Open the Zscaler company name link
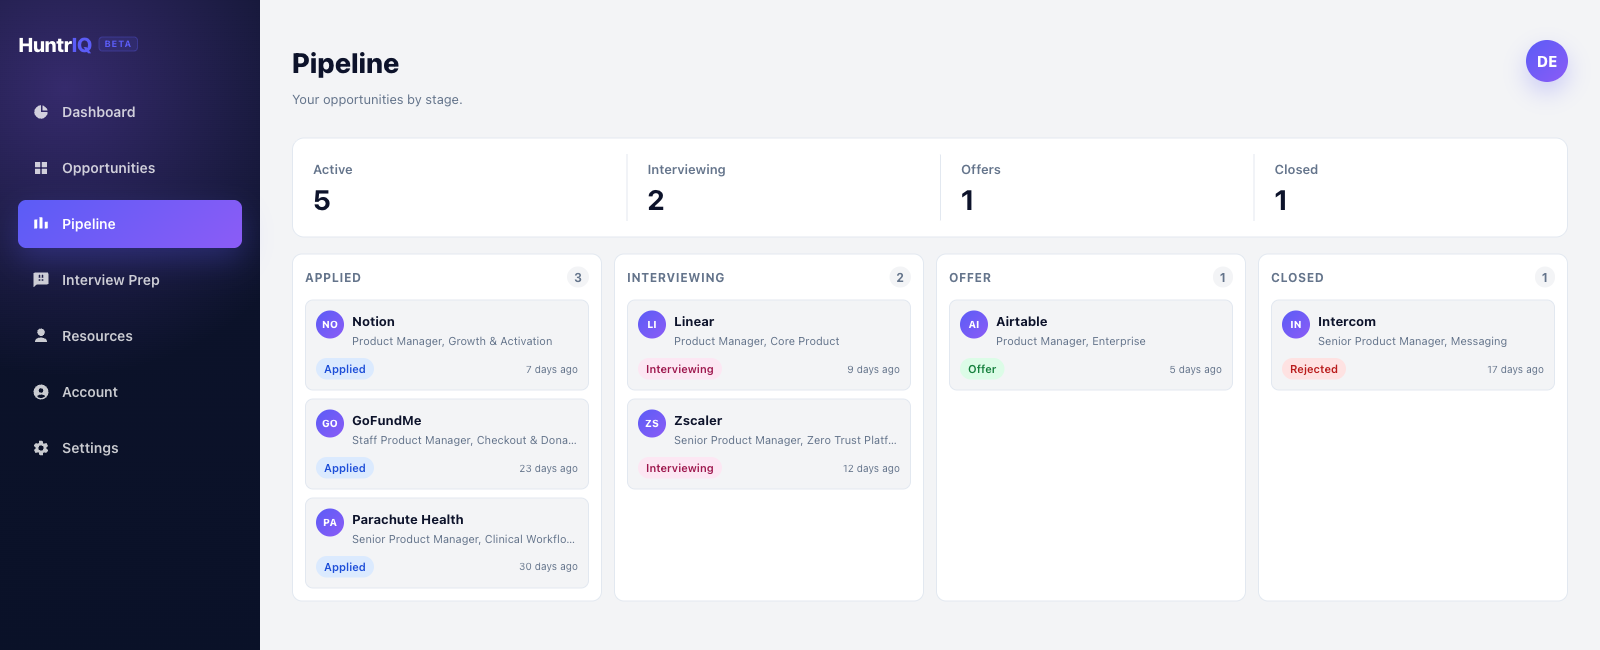The width and height of the screenshot is (1600, 650). [698, 420]
